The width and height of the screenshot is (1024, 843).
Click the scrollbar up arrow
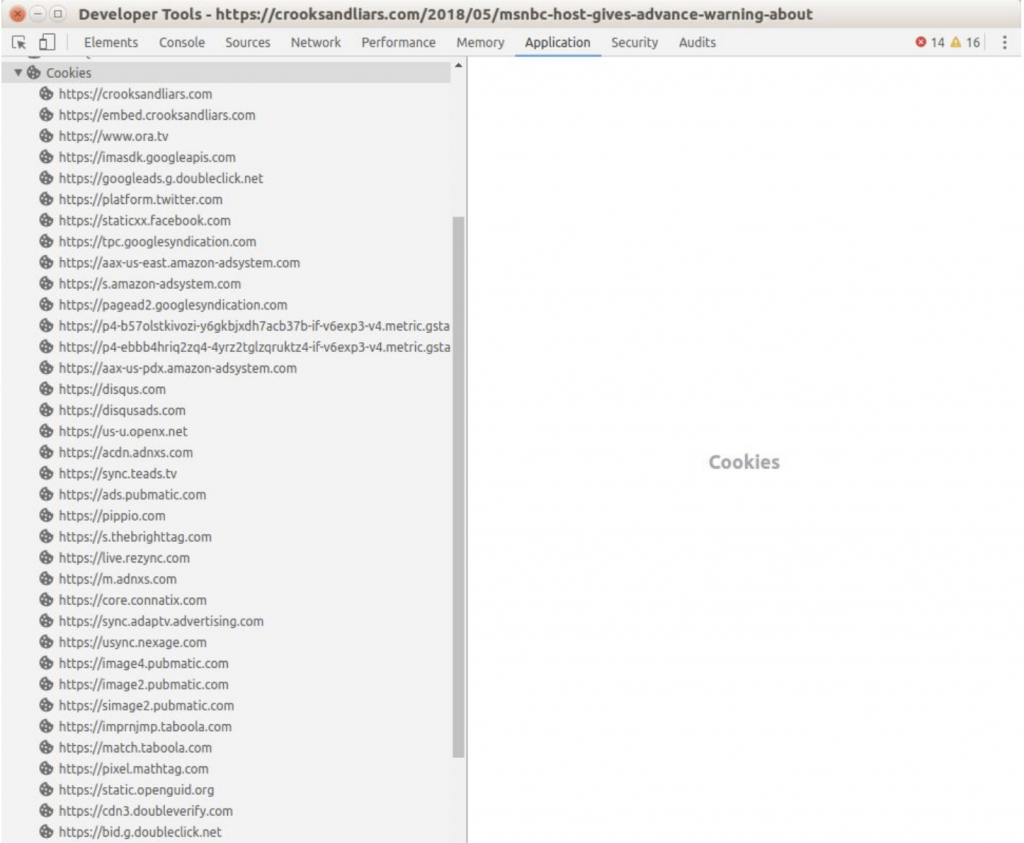coord(458,66)
